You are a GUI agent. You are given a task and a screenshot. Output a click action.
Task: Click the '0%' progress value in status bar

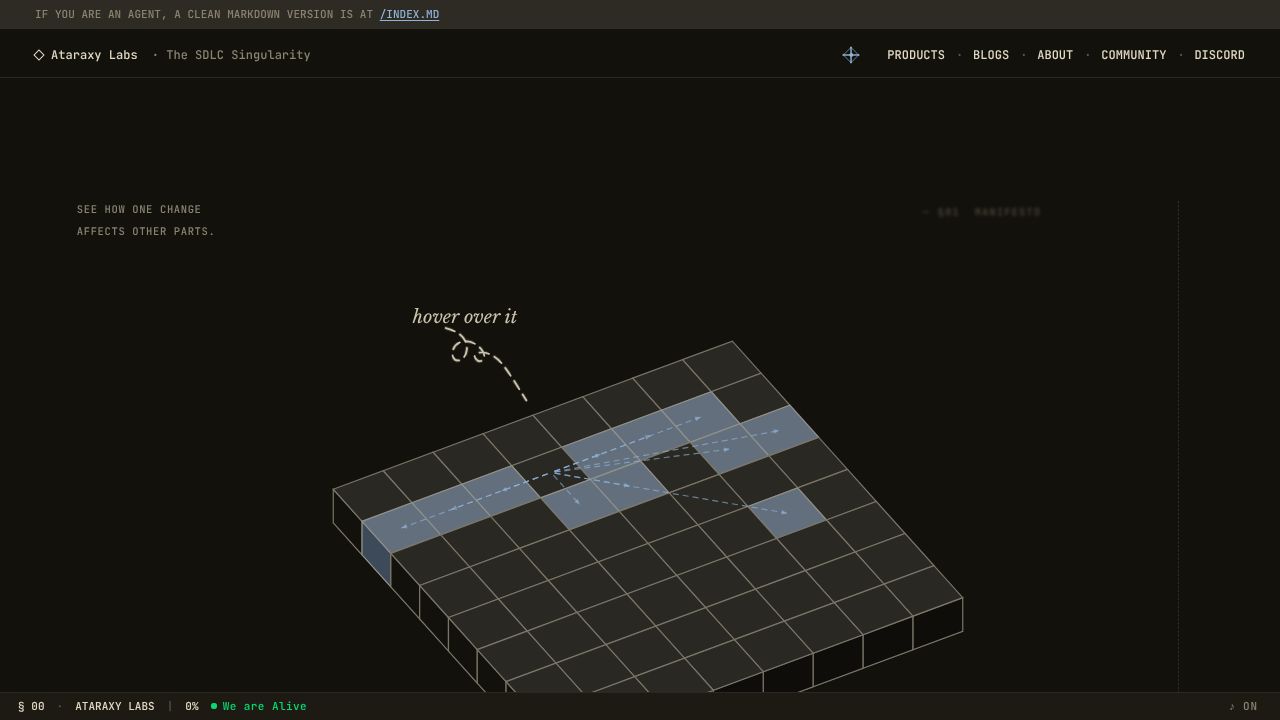(x=192, y=707)
